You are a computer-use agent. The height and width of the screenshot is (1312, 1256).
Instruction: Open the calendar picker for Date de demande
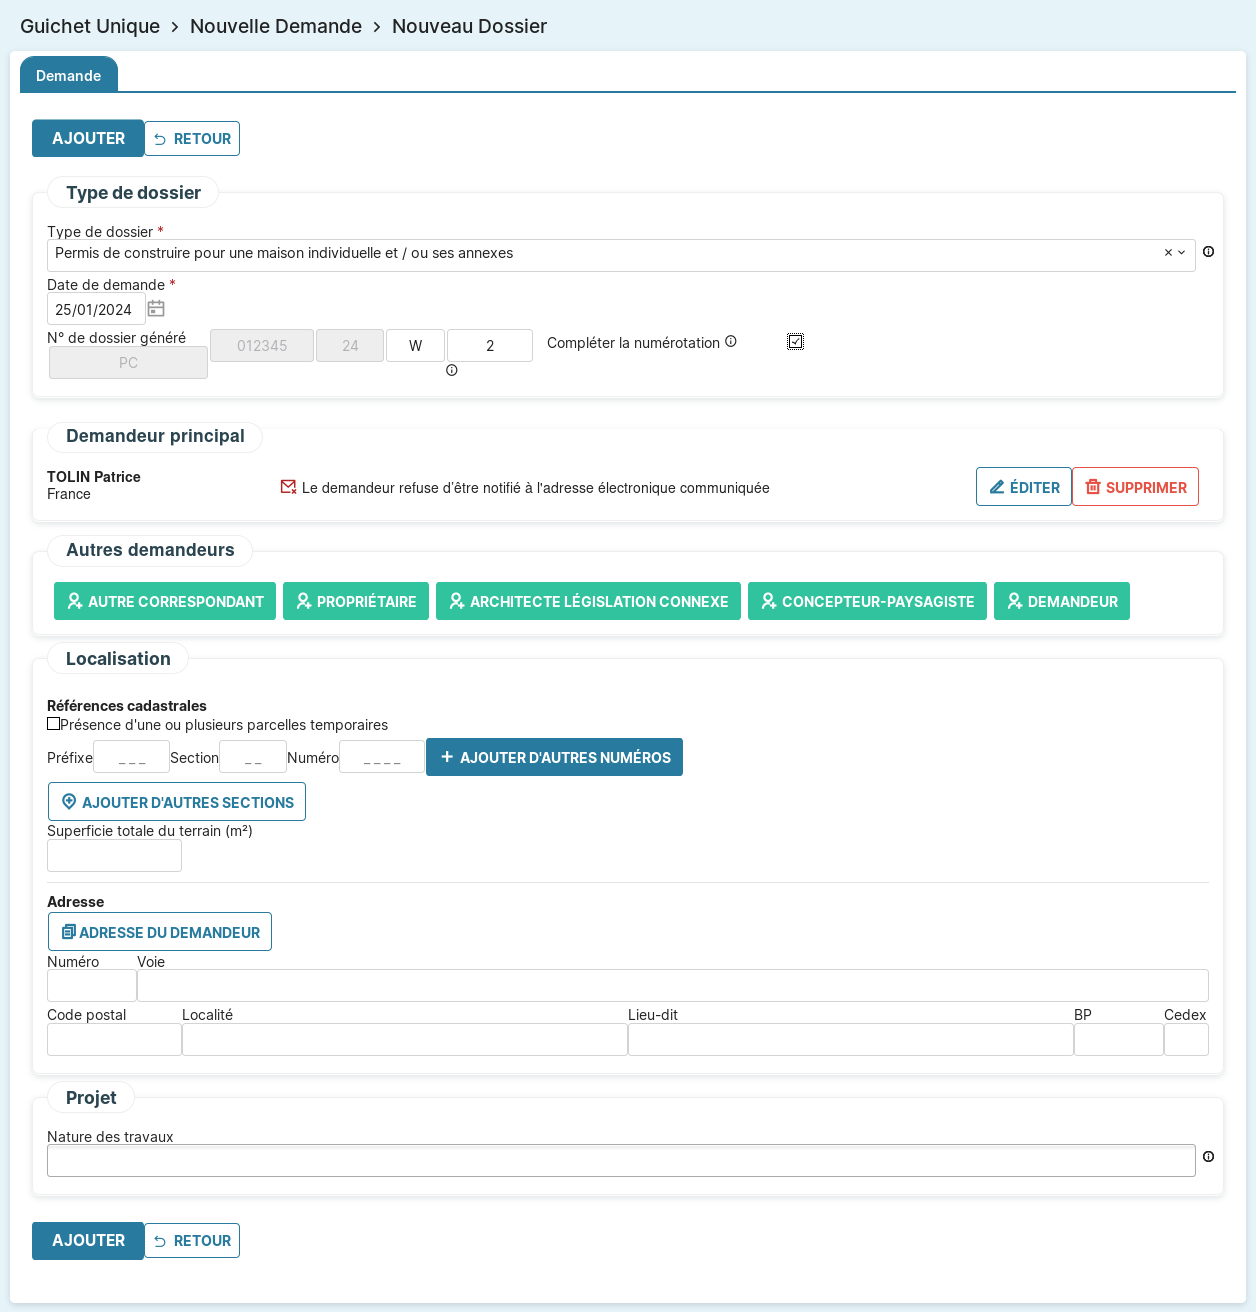pos(156,309)
